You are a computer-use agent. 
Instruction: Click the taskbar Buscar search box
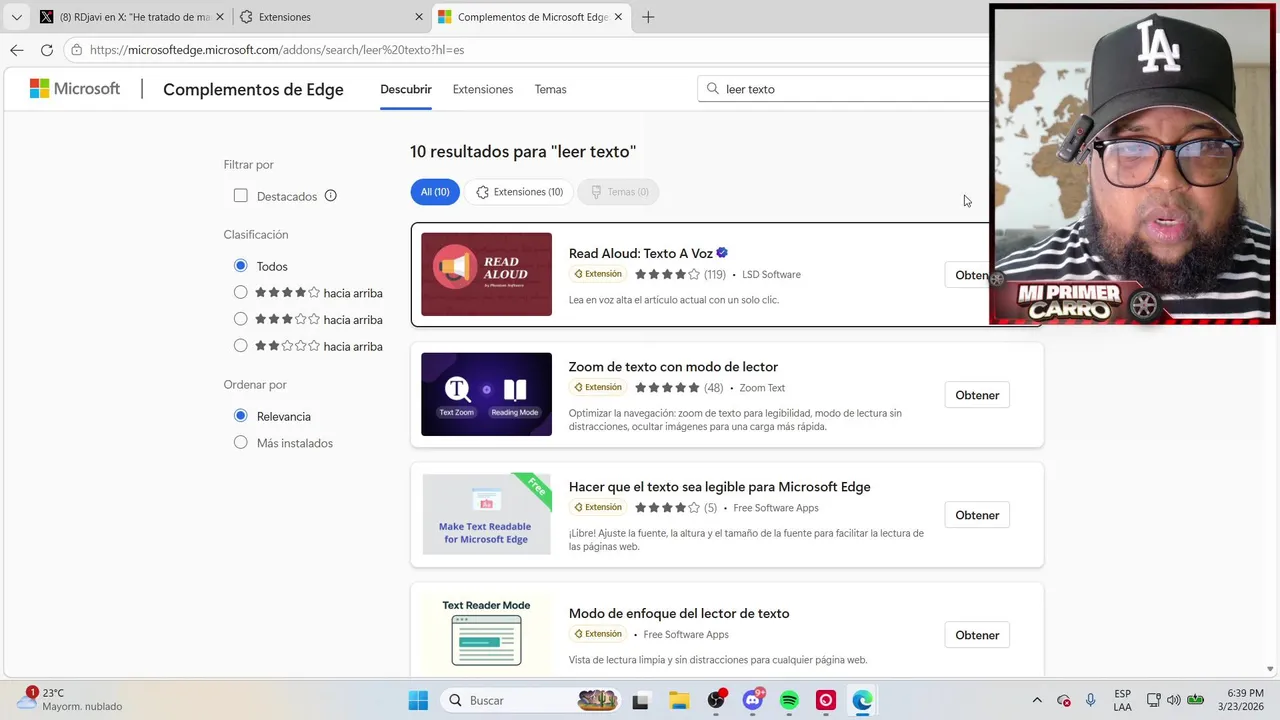pos(532,700)
